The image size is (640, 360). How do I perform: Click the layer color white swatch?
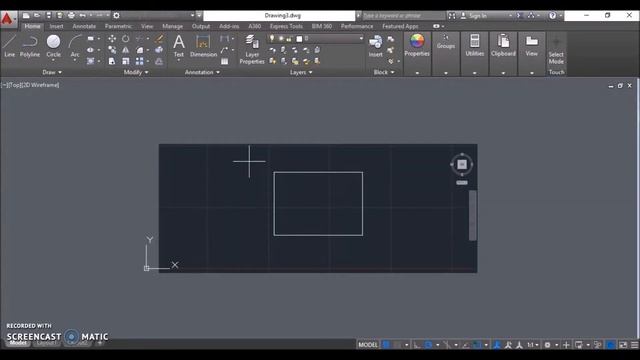(x=299, y=39)
